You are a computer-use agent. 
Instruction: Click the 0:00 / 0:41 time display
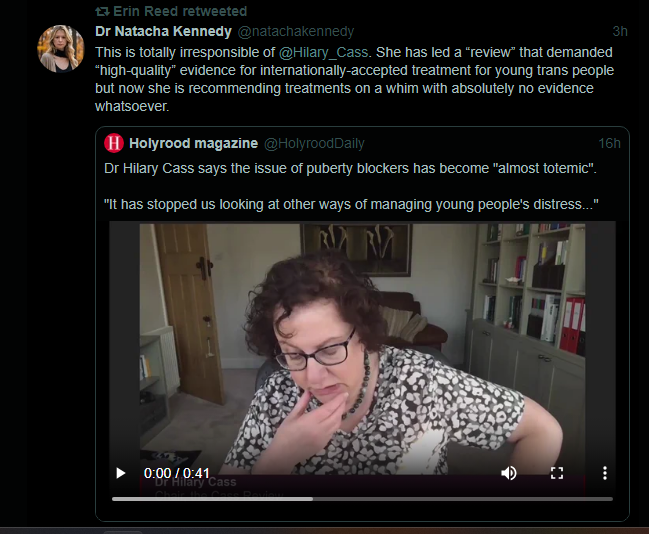point(176,473)
